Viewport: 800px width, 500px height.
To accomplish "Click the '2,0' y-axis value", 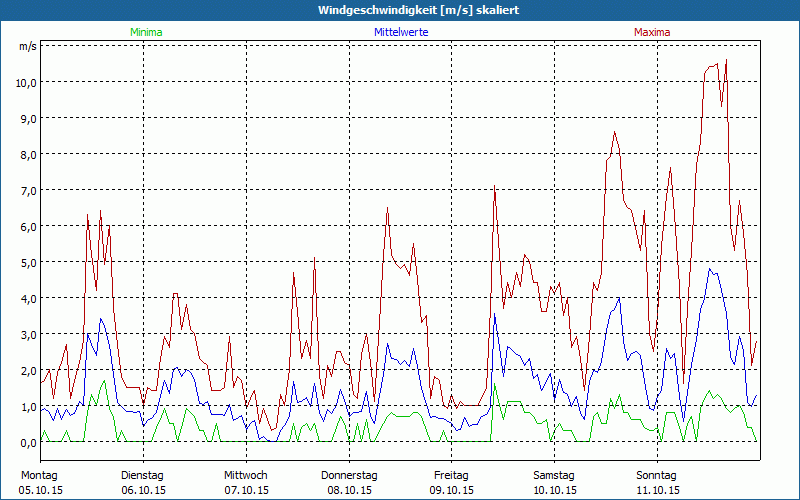I will click(x=29, y=370).
